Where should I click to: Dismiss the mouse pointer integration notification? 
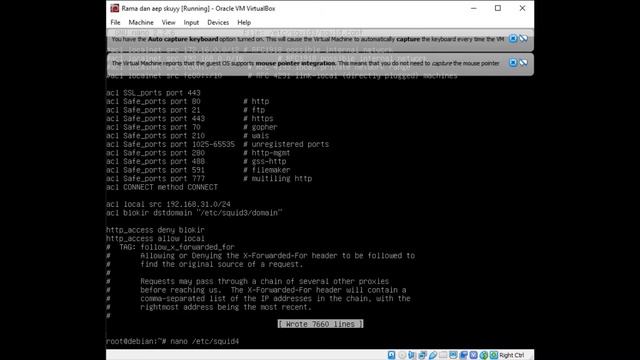(513, 63)
